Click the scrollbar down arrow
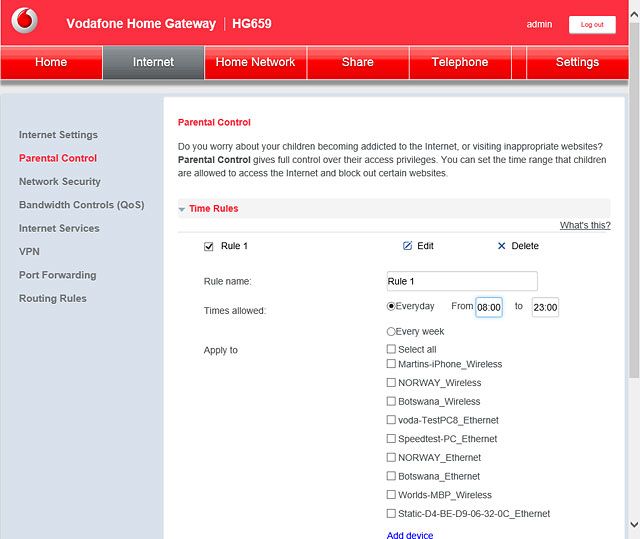Viewport: 640px width, 539px height. coord(634,524)
